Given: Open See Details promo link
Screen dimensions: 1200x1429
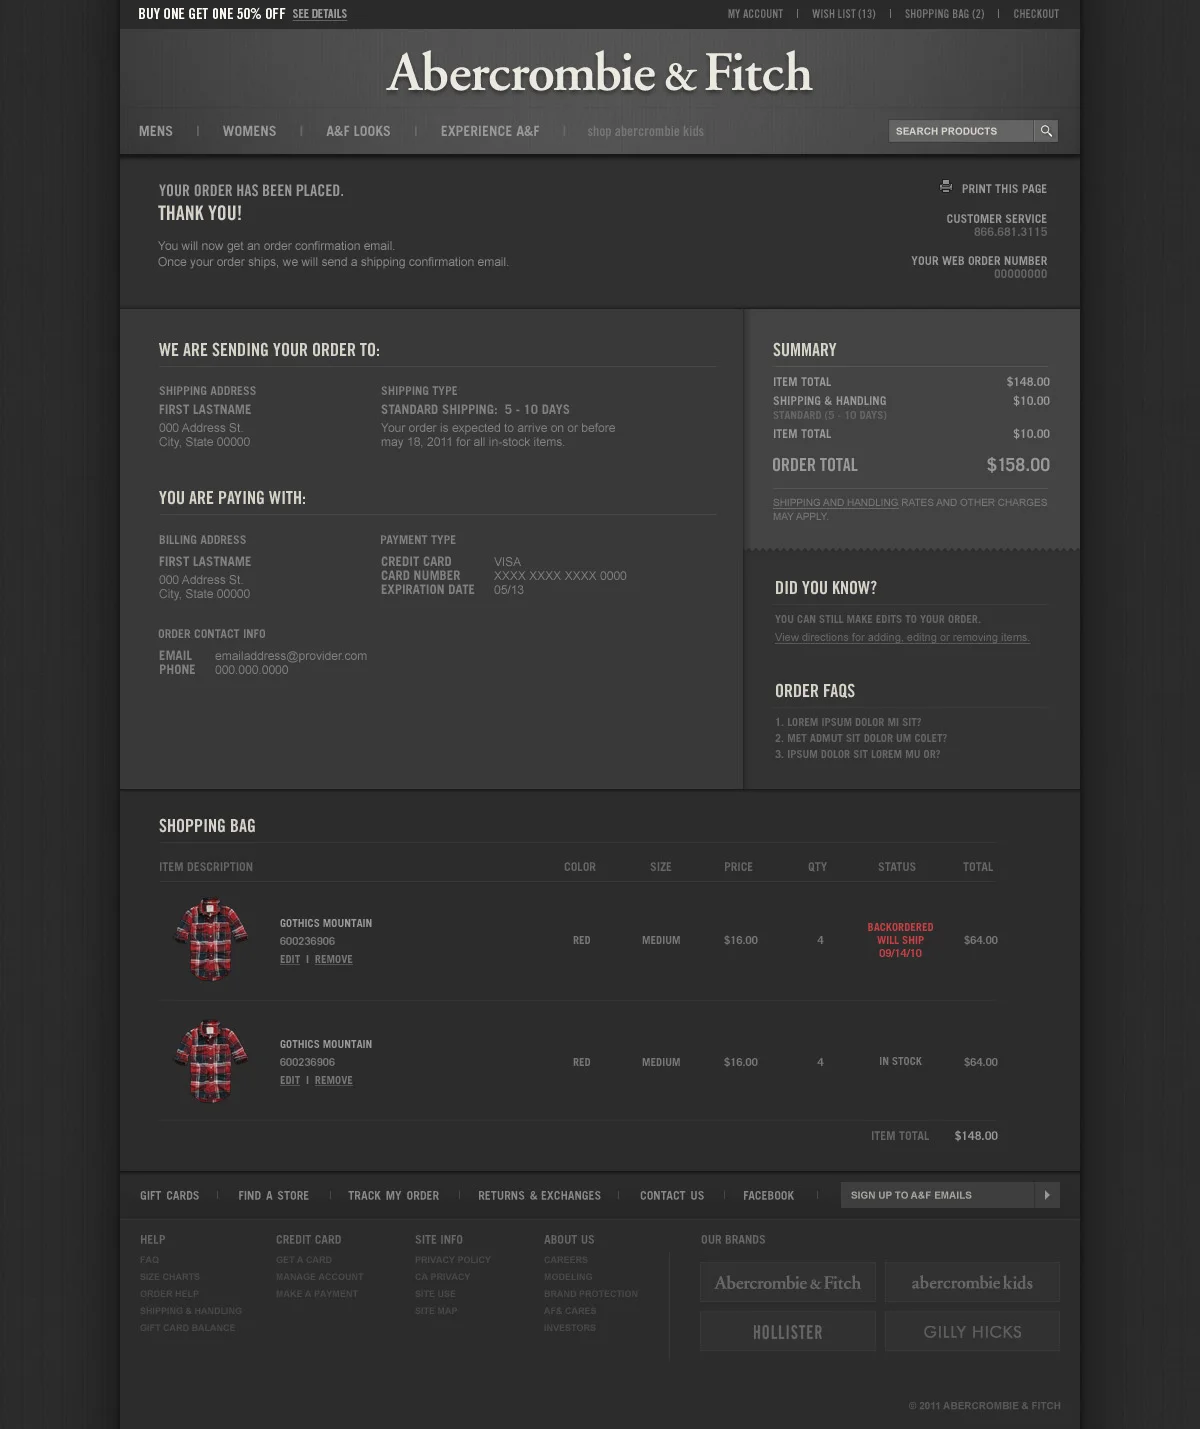Looking at the screenshot, I should click(320, 14).
